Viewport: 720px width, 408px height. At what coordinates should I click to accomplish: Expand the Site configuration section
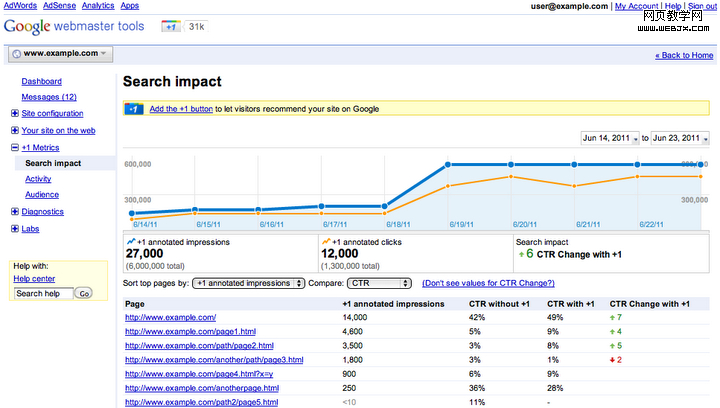point(15,113)
